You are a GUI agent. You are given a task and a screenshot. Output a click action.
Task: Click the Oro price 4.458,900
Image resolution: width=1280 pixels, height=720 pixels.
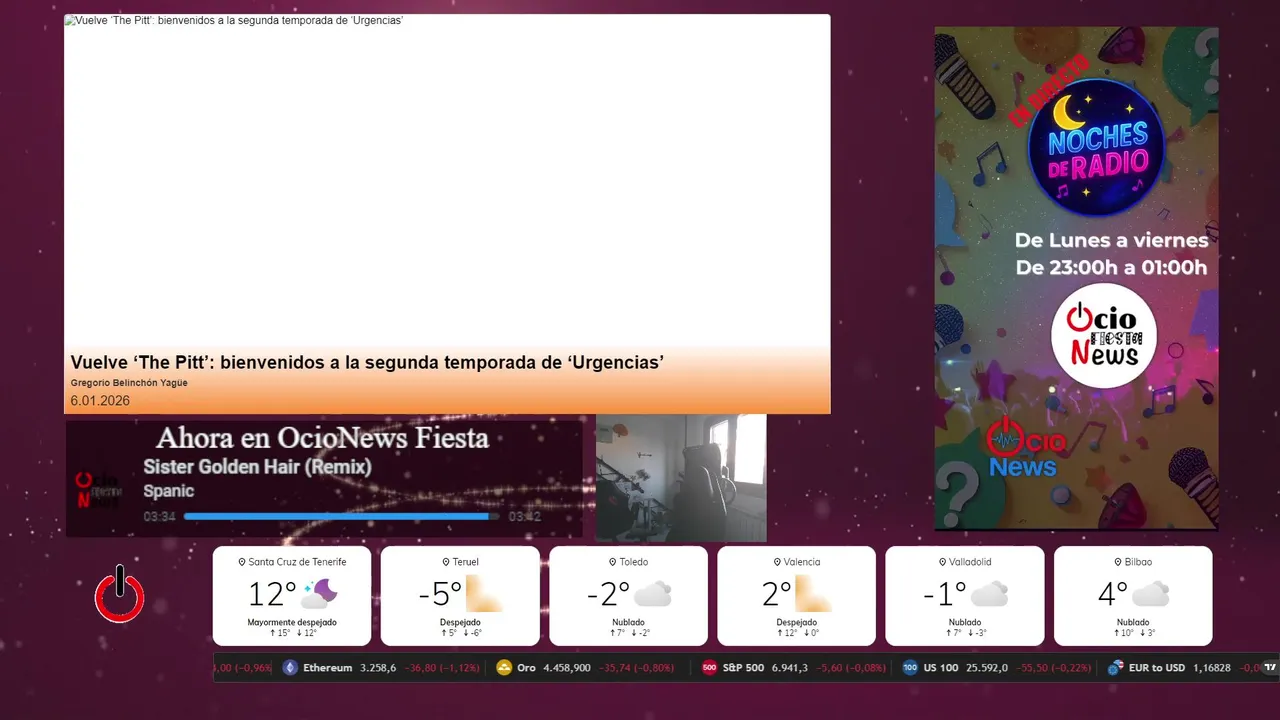pos(567,668)
